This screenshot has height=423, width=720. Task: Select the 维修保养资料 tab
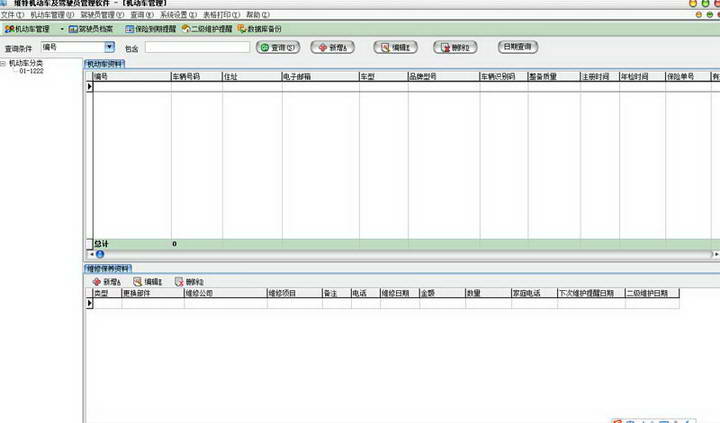point(108,268)
